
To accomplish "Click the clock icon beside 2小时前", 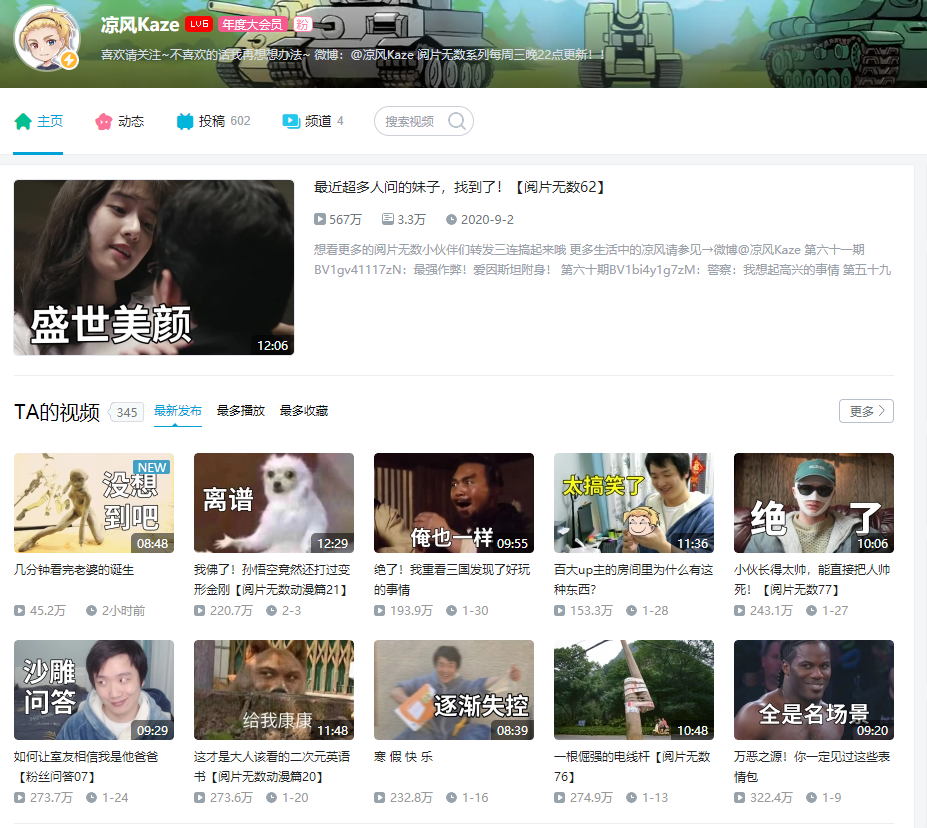I will point(92,611).
